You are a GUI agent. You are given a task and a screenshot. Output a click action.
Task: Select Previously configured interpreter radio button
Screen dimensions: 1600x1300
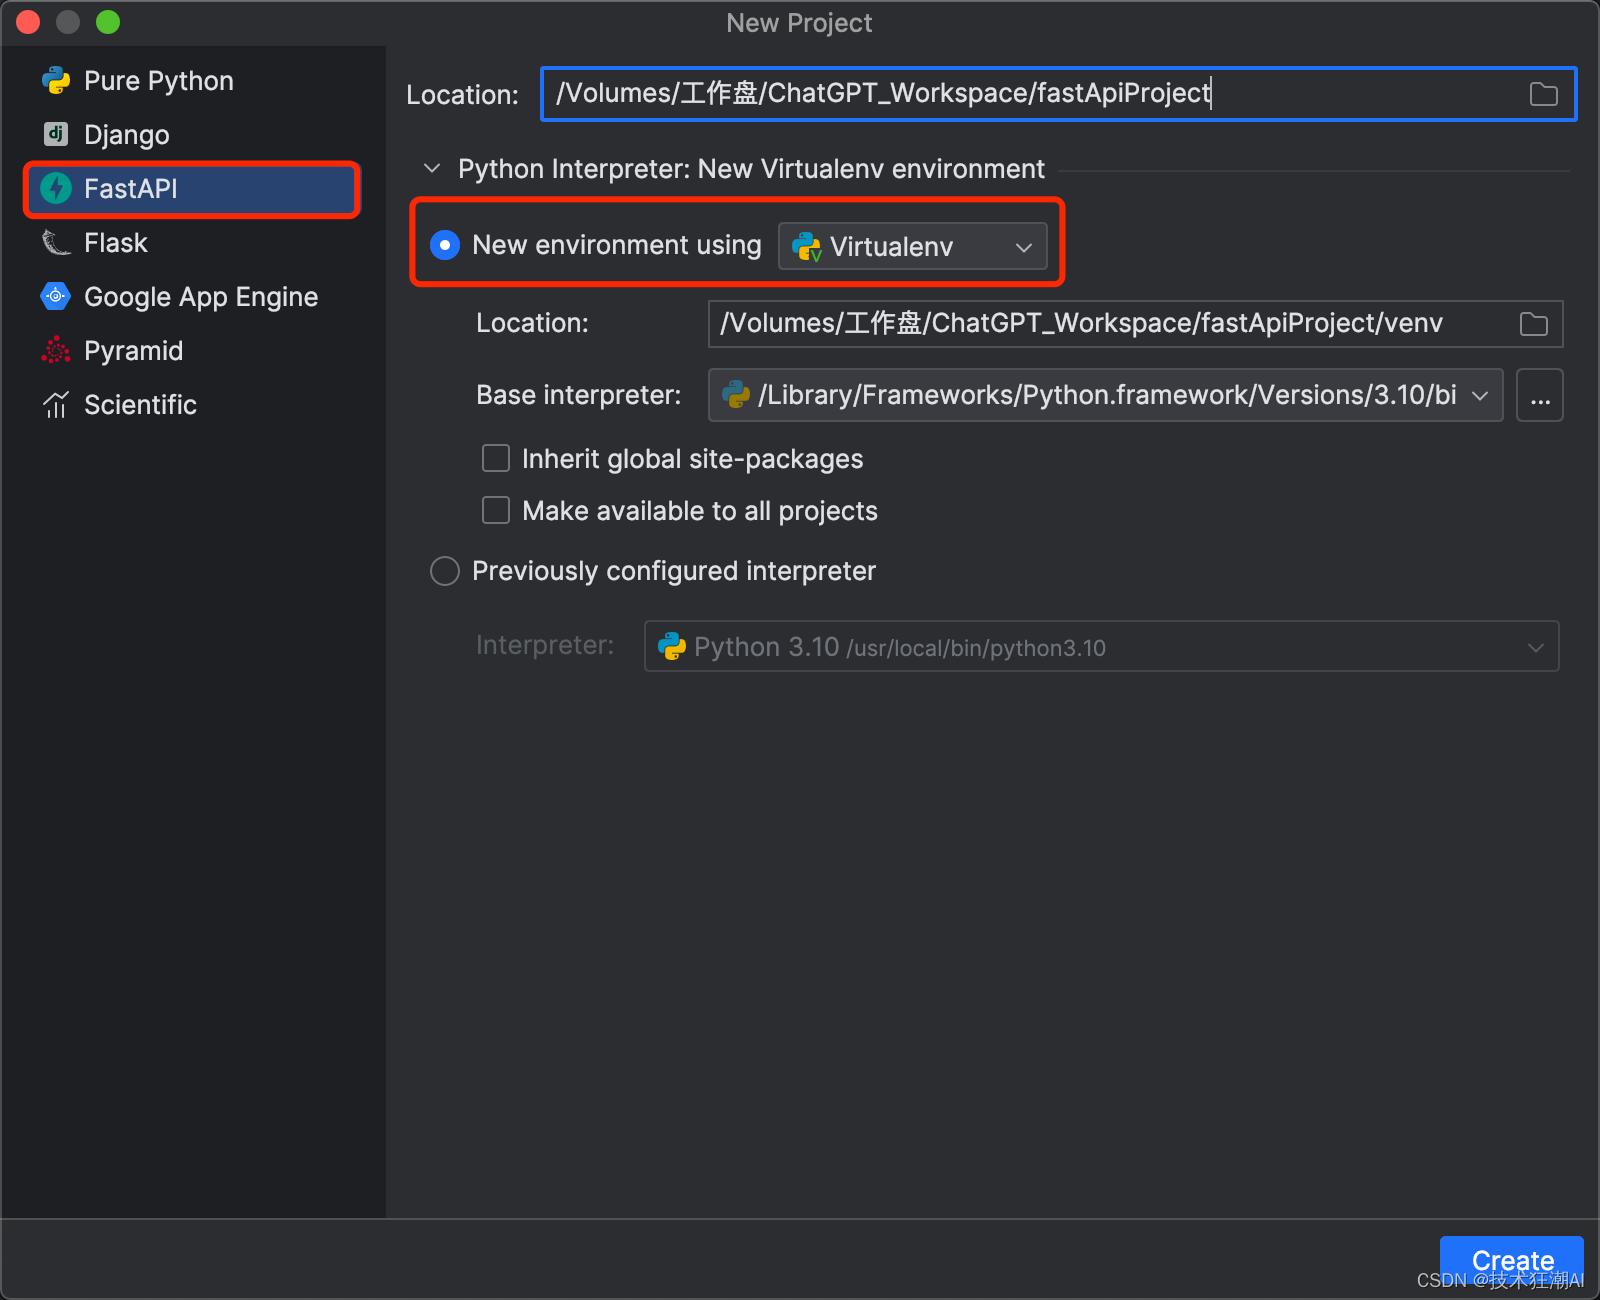tap(445, 571)
